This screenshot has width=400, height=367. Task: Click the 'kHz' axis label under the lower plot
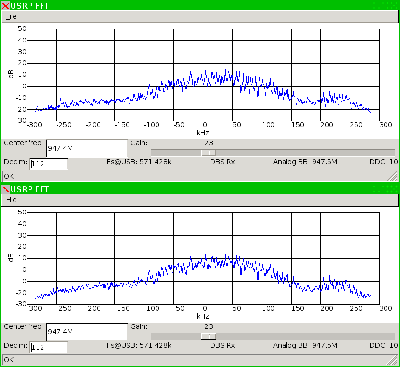[203, 316]
